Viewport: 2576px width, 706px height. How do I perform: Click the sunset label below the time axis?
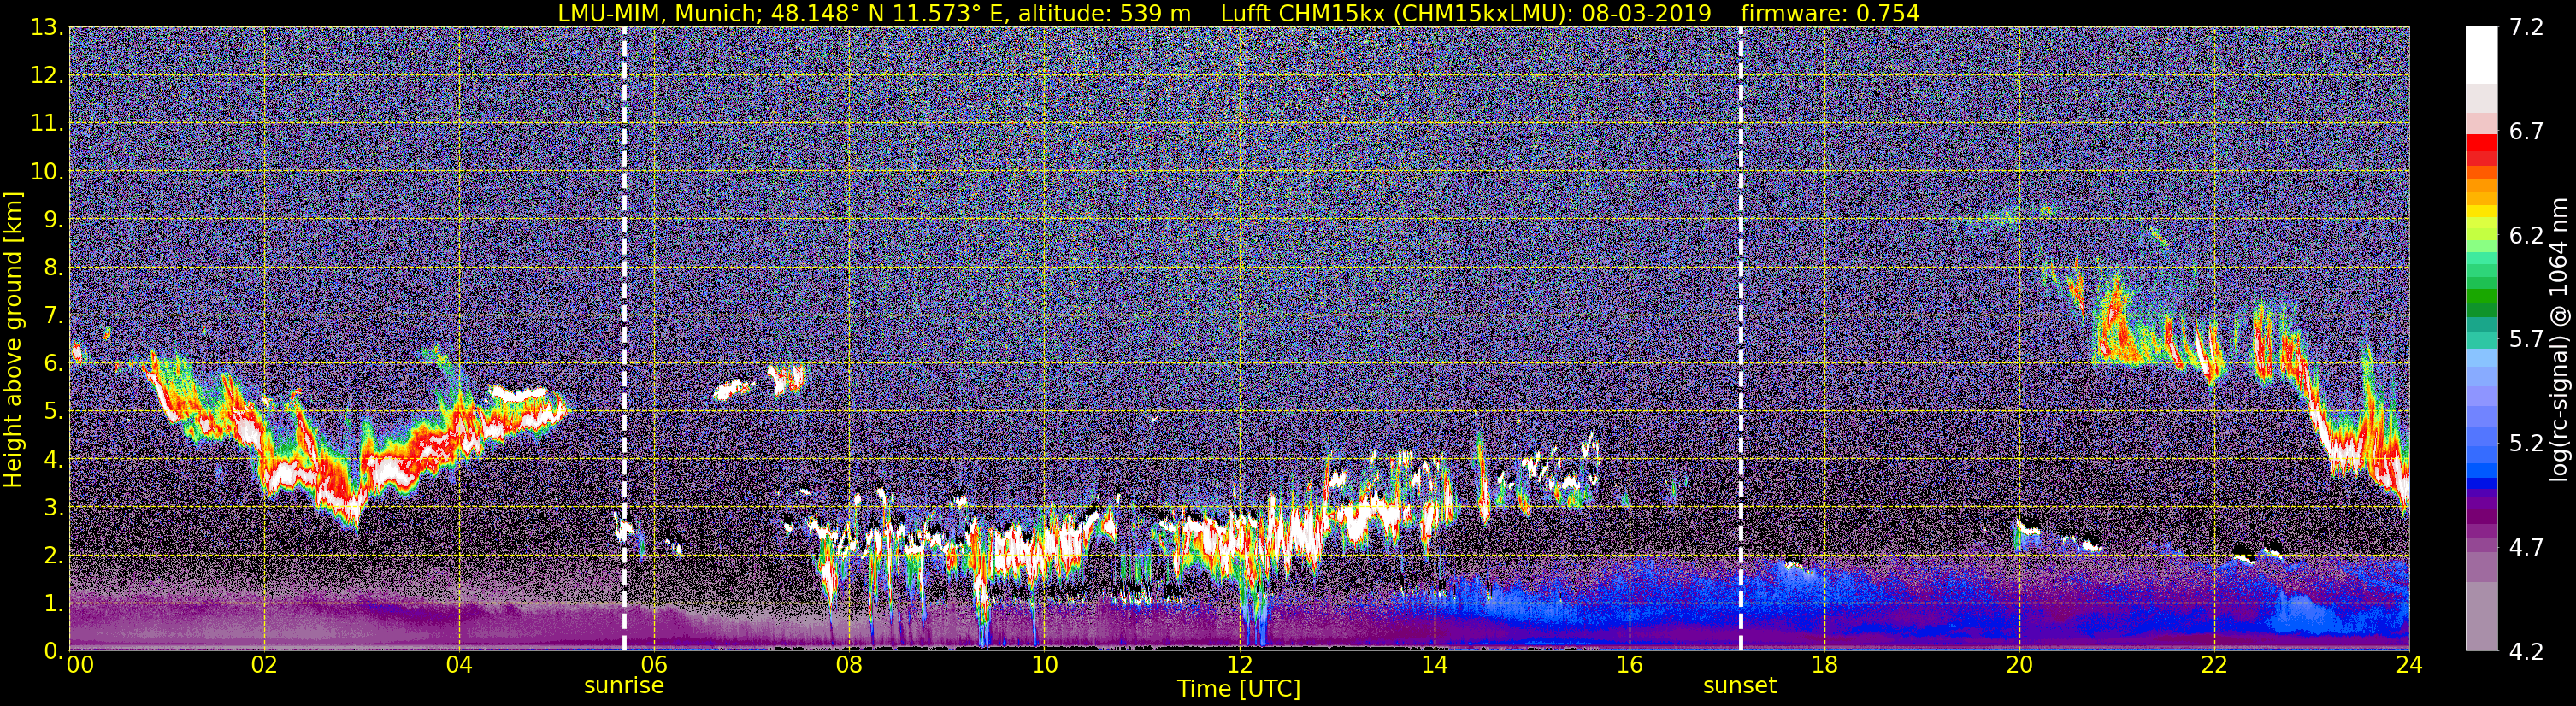[x=1740, y=686]
